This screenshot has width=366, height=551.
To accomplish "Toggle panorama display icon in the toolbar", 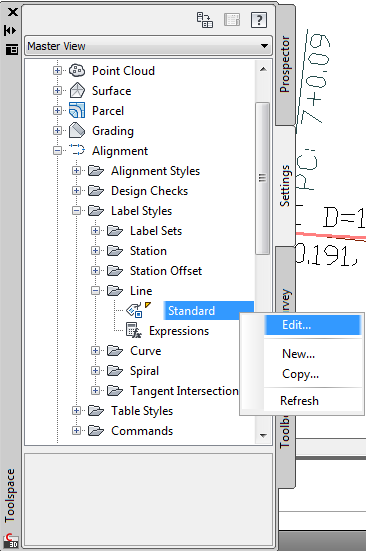I will [x=232, y=20].
